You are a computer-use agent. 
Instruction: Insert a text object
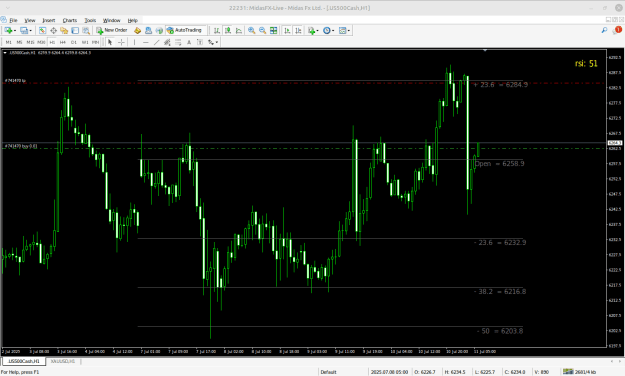pyautogui.click(x=189, y=42)
